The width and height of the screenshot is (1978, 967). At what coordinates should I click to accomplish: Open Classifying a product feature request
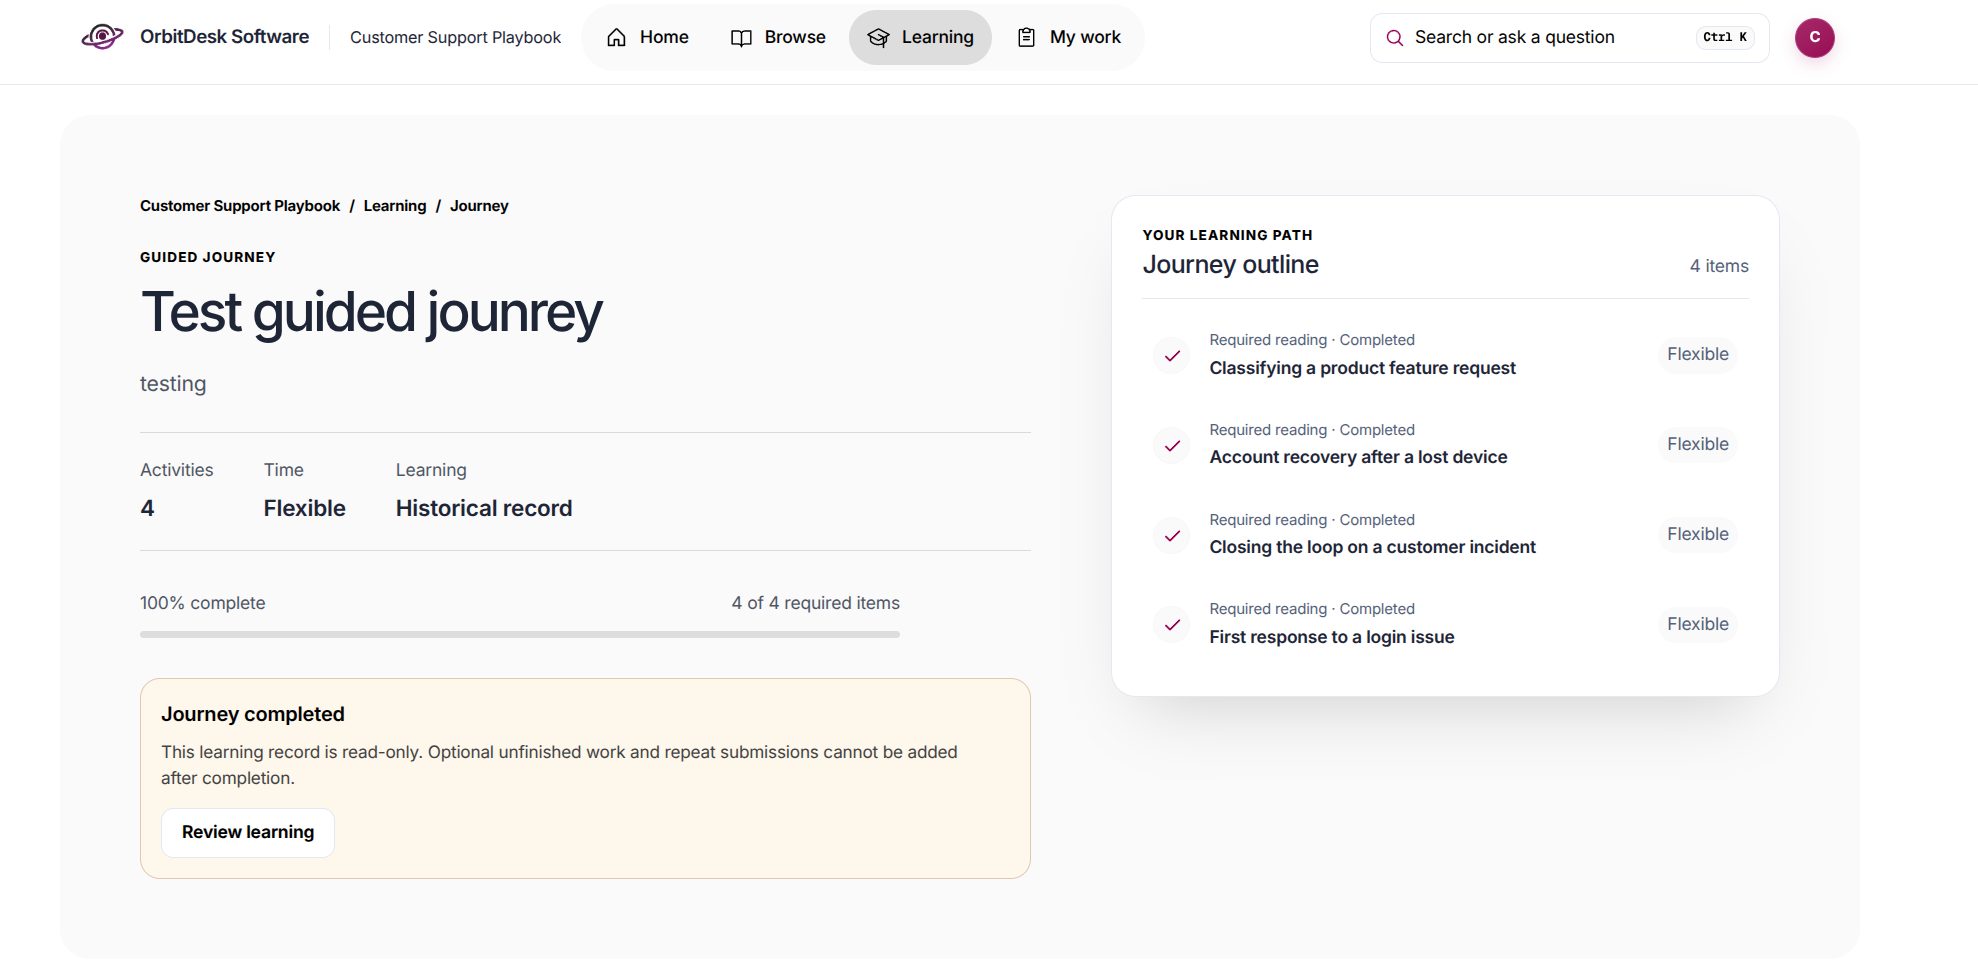(1362, 368)
